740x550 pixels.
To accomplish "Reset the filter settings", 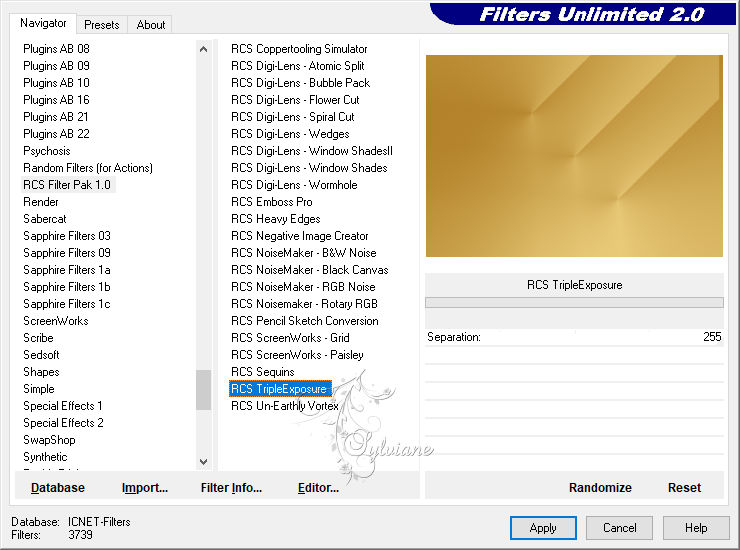I will pos(684,487).
